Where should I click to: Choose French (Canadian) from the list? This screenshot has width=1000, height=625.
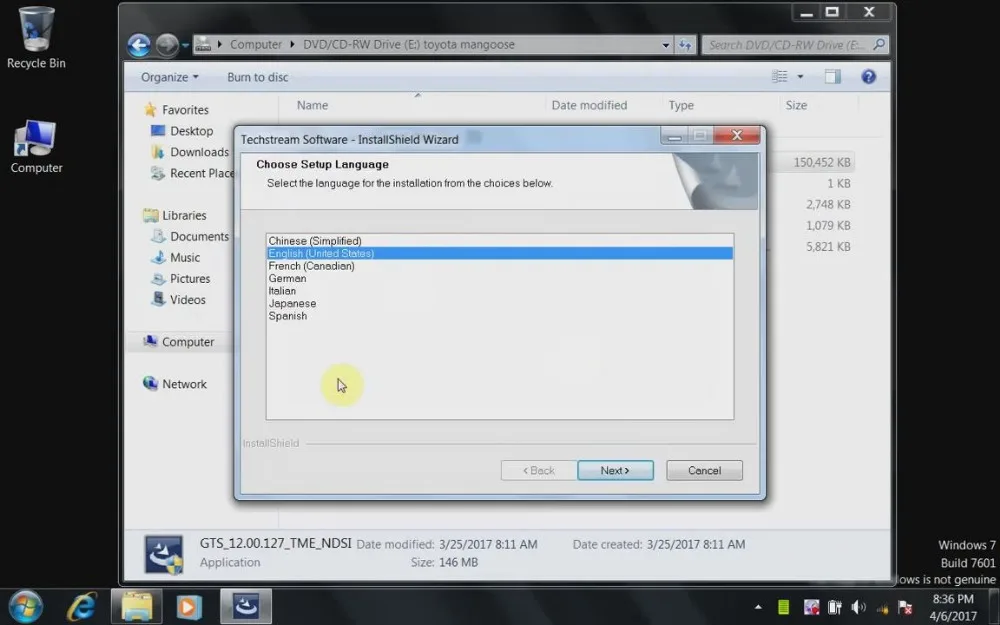pos(499,266)
